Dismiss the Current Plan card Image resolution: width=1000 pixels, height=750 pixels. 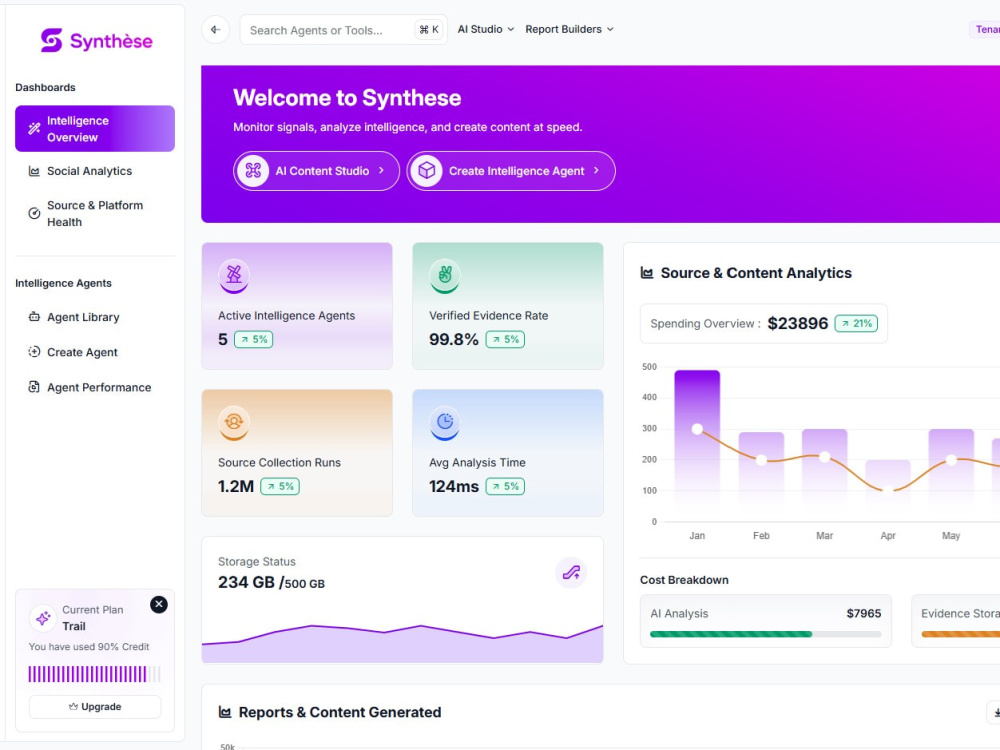[x=159, y=604]
